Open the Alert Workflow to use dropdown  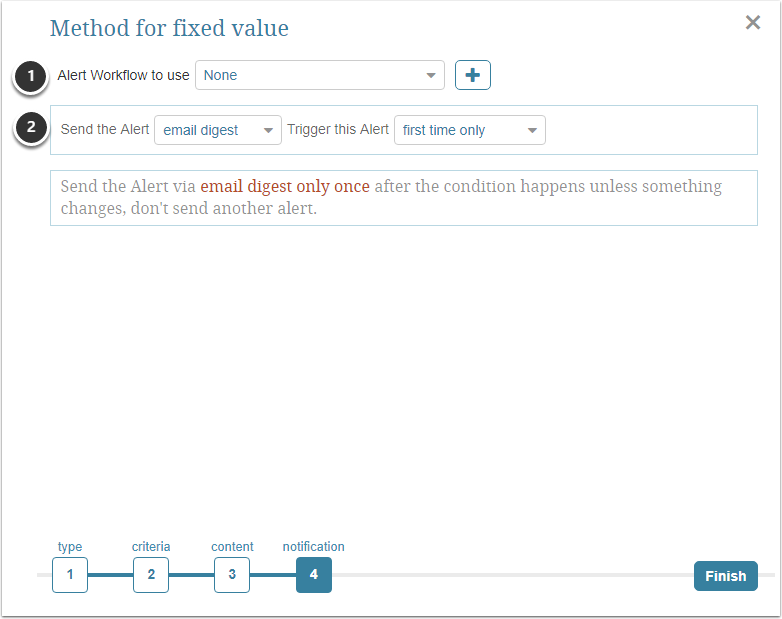(320, 75)
